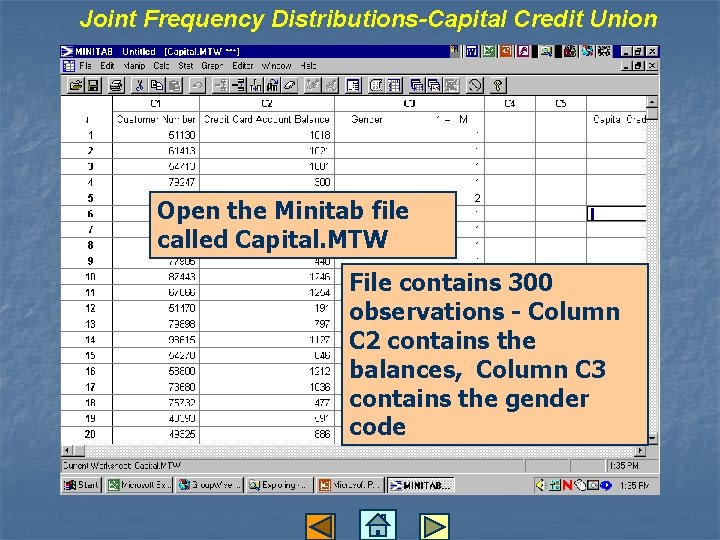Click the Cut scissors icon
The height and width of the screenshot is (540, 720).
[140, 85]
